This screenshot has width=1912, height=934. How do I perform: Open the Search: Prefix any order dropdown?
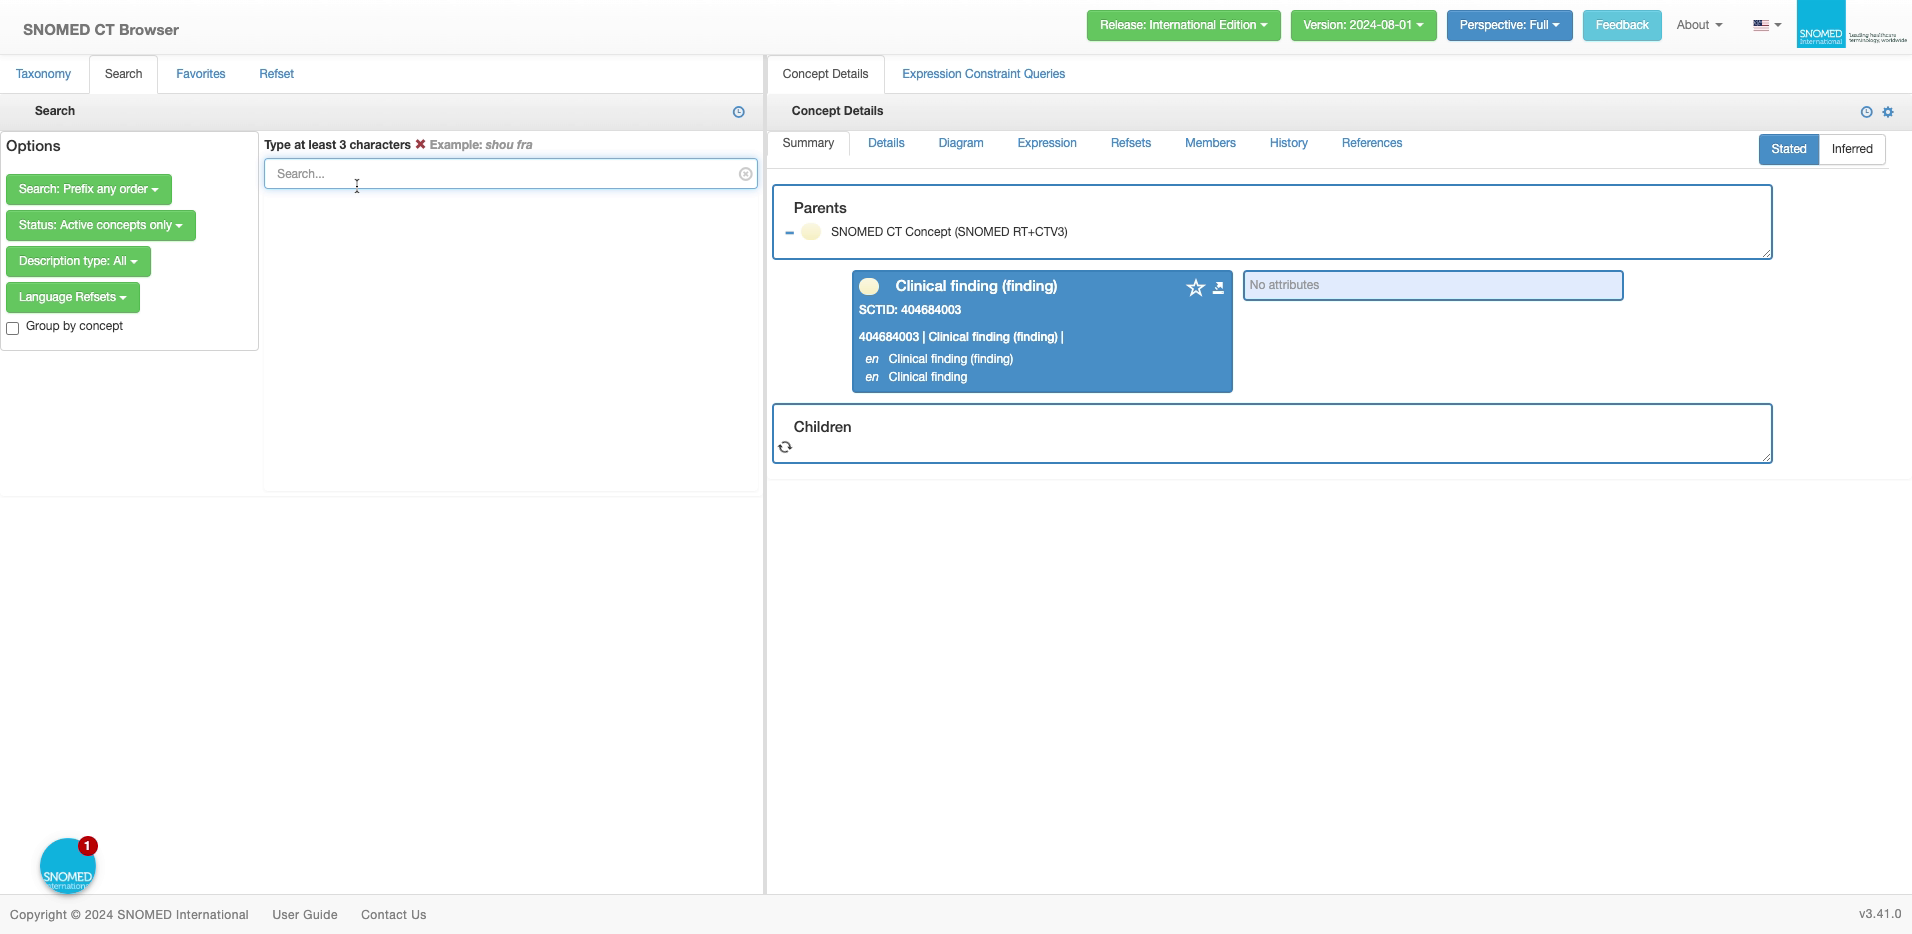[x=88, y=189]
